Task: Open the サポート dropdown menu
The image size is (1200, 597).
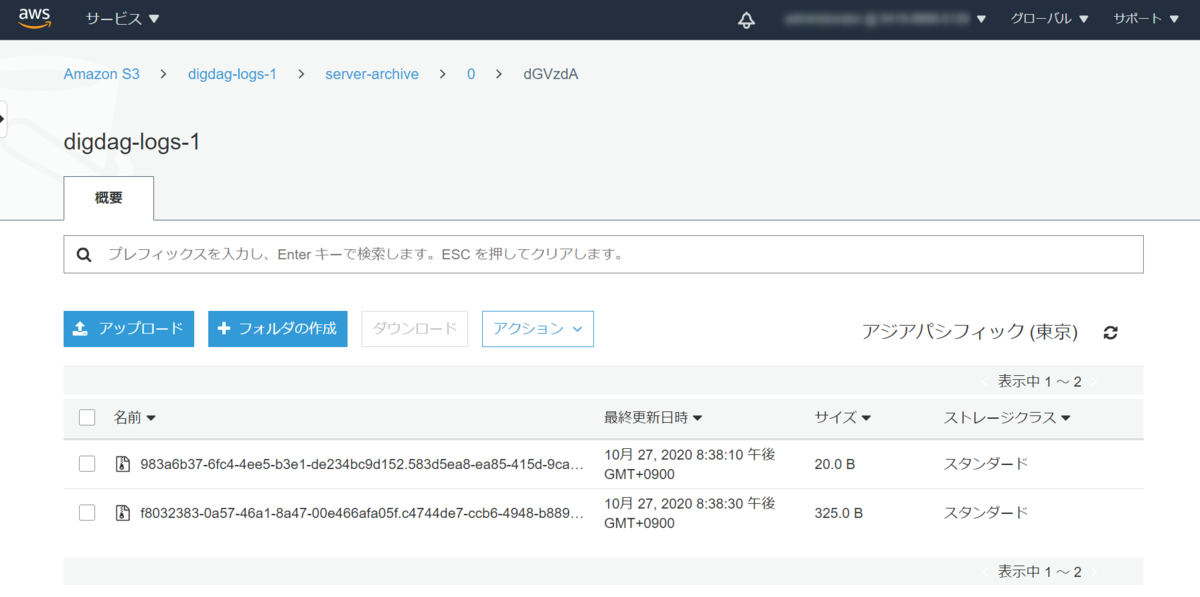Action: point(1147,19)
